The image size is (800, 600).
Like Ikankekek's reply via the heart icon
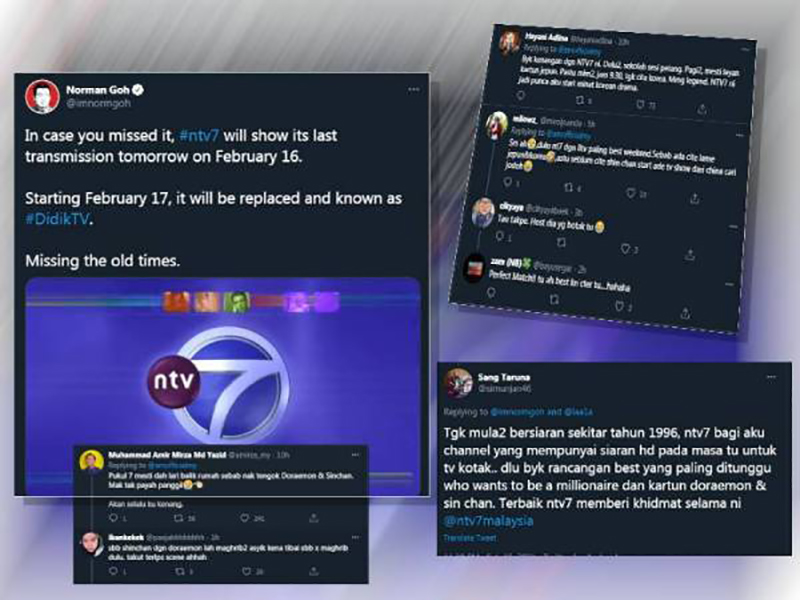(246, 571)
